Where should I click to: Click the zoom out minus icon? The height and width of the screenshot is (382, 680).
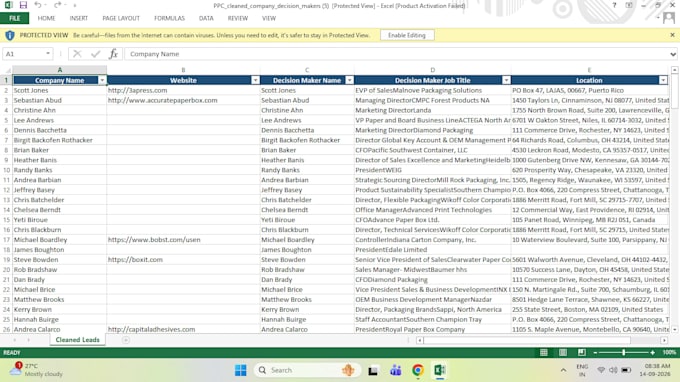[595, 353]
